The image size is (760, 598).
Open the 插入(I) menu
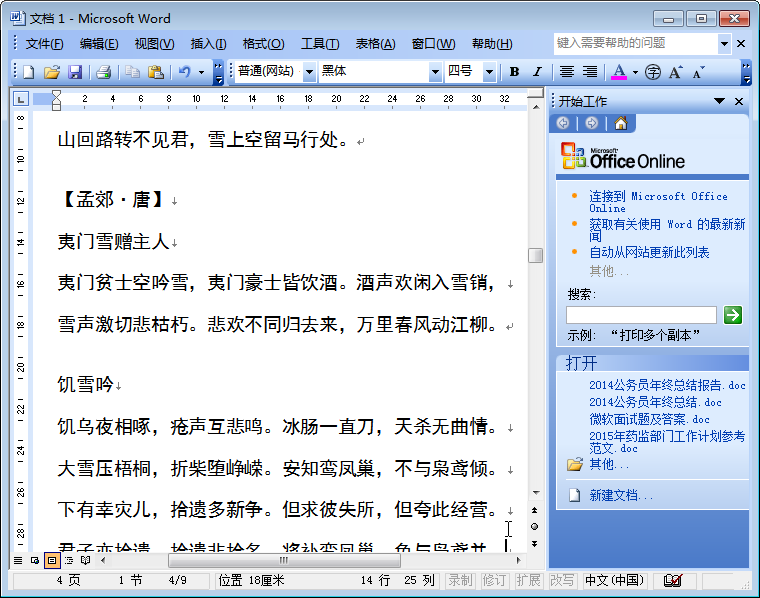point(208,44)
